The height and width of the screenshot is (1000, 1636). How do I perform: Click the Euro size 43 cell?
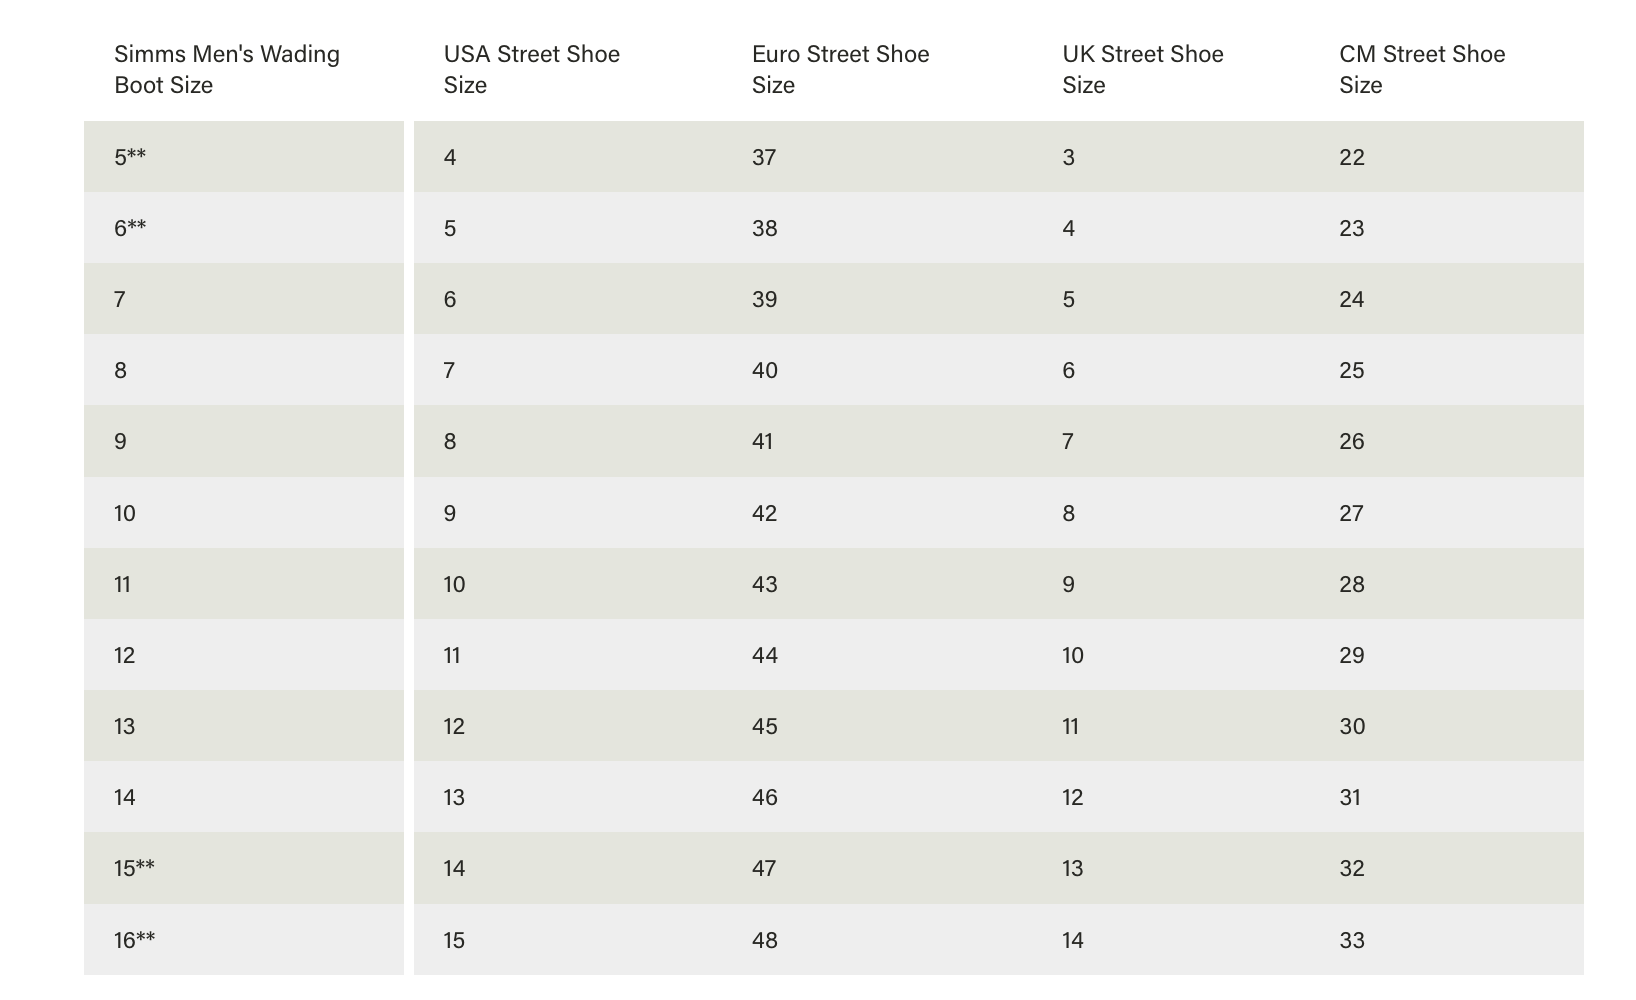pos(764,584)
